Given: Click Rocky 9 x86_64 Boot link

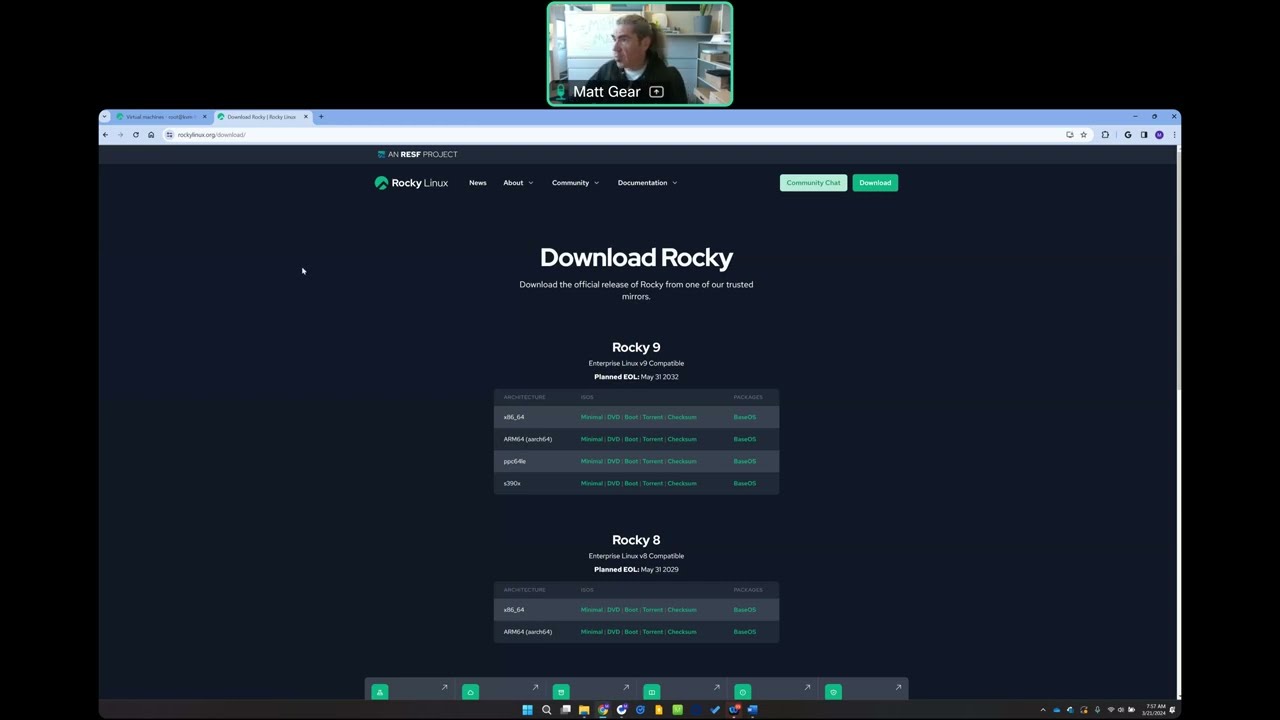Looking at the screenshot, I should coord(631,417).
